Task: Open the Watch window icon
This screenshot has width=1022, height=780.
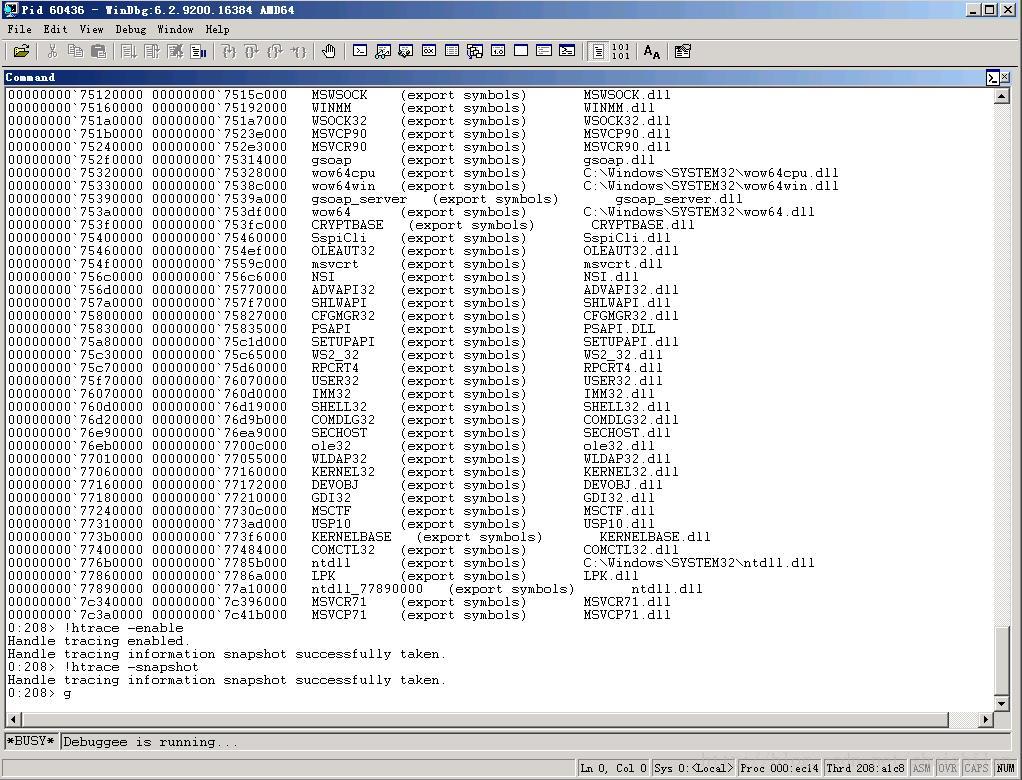Action: pyautogui.click(x=383, y=51)
